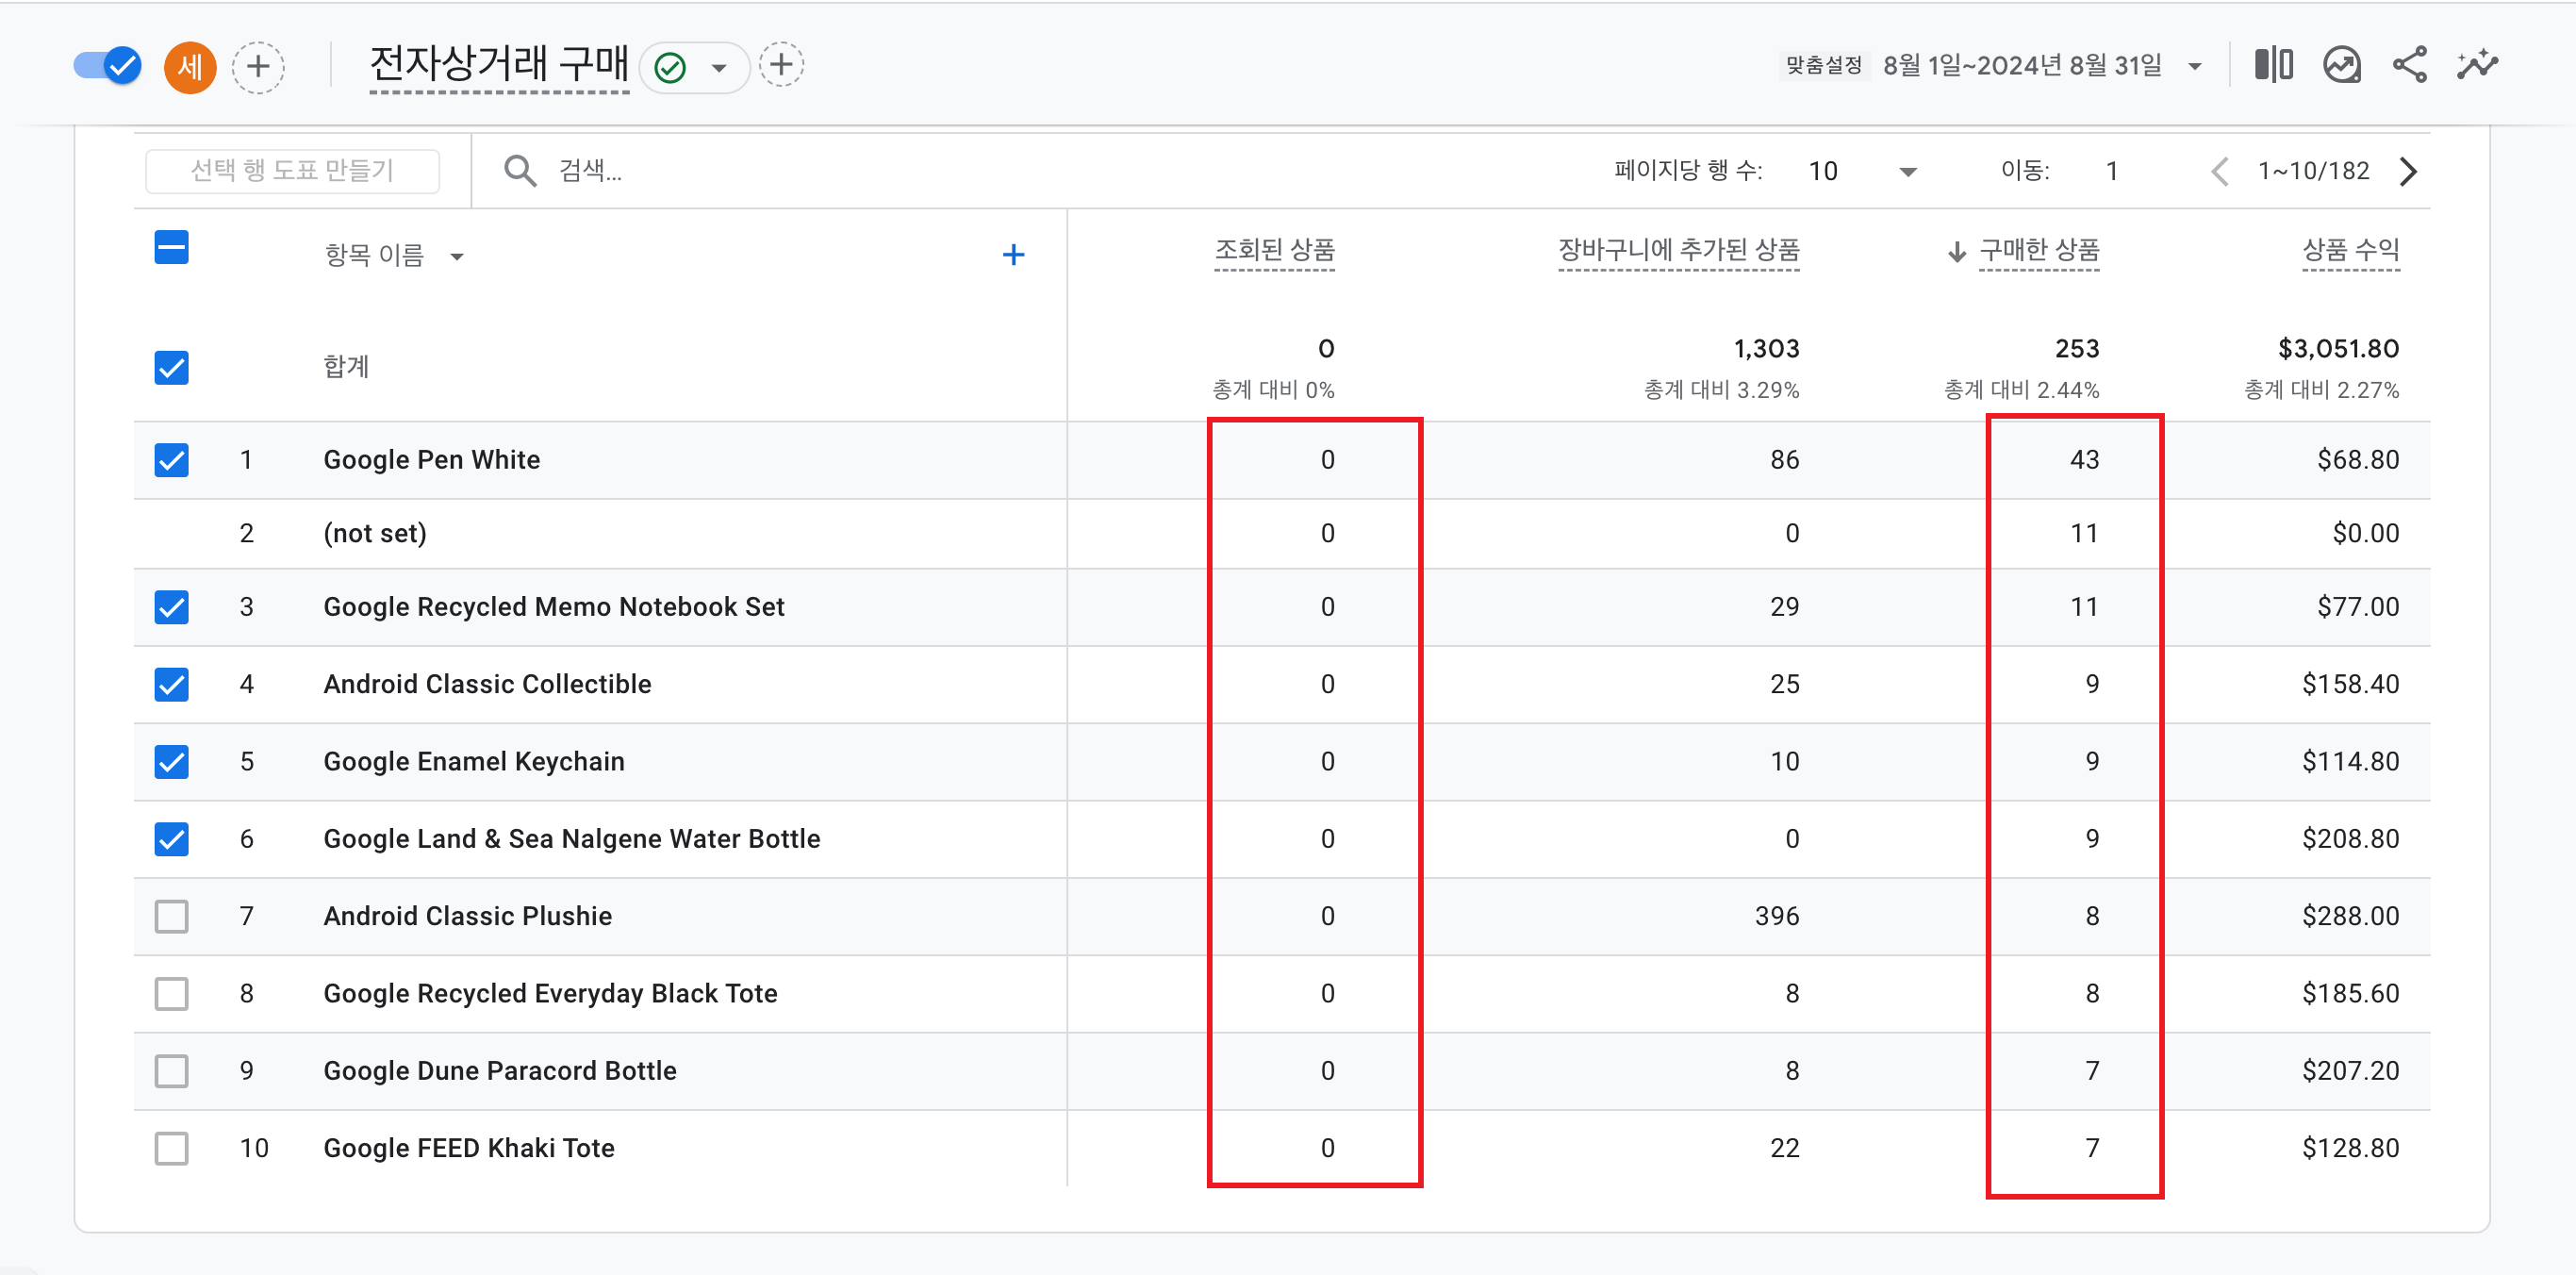Screen dimensions: 2576x1275
Task: Uncheck Google Recycled Memo Notebook Set row
Action: [172, 607]
